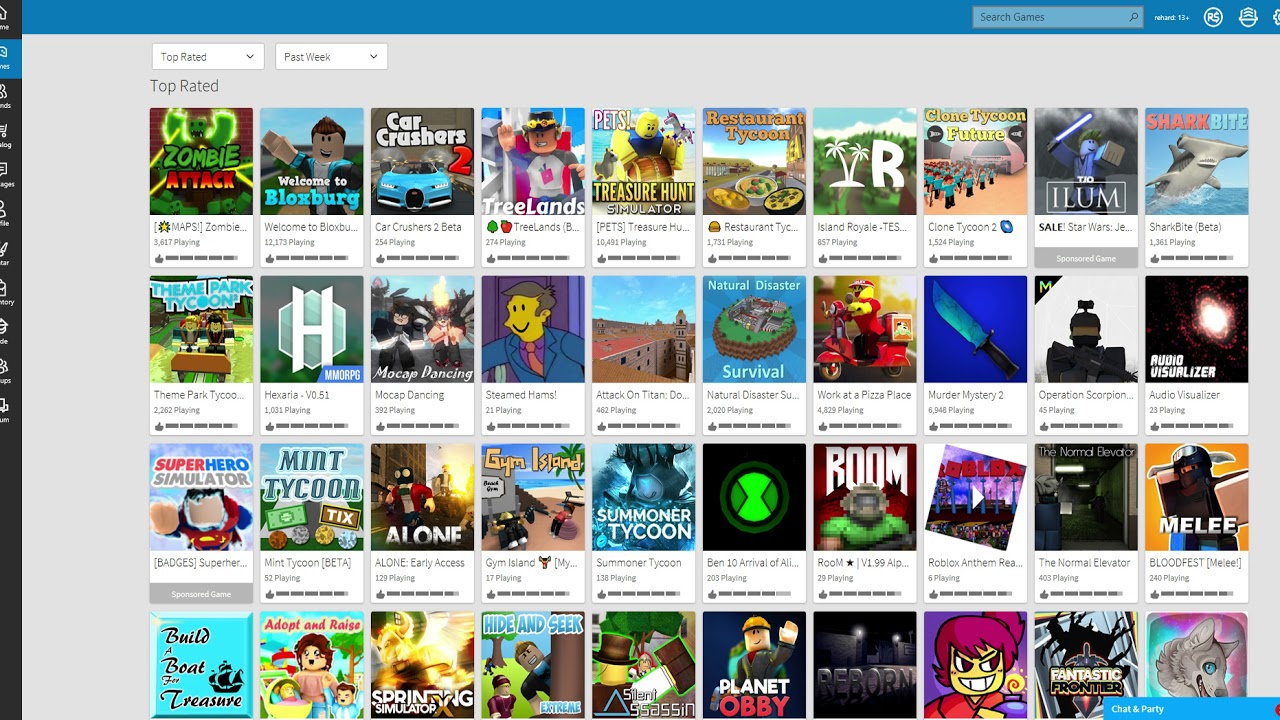Viewport: 1280px width, 720px height.
Task: Focus the Search Games field
Action: tap(1057, 17)
